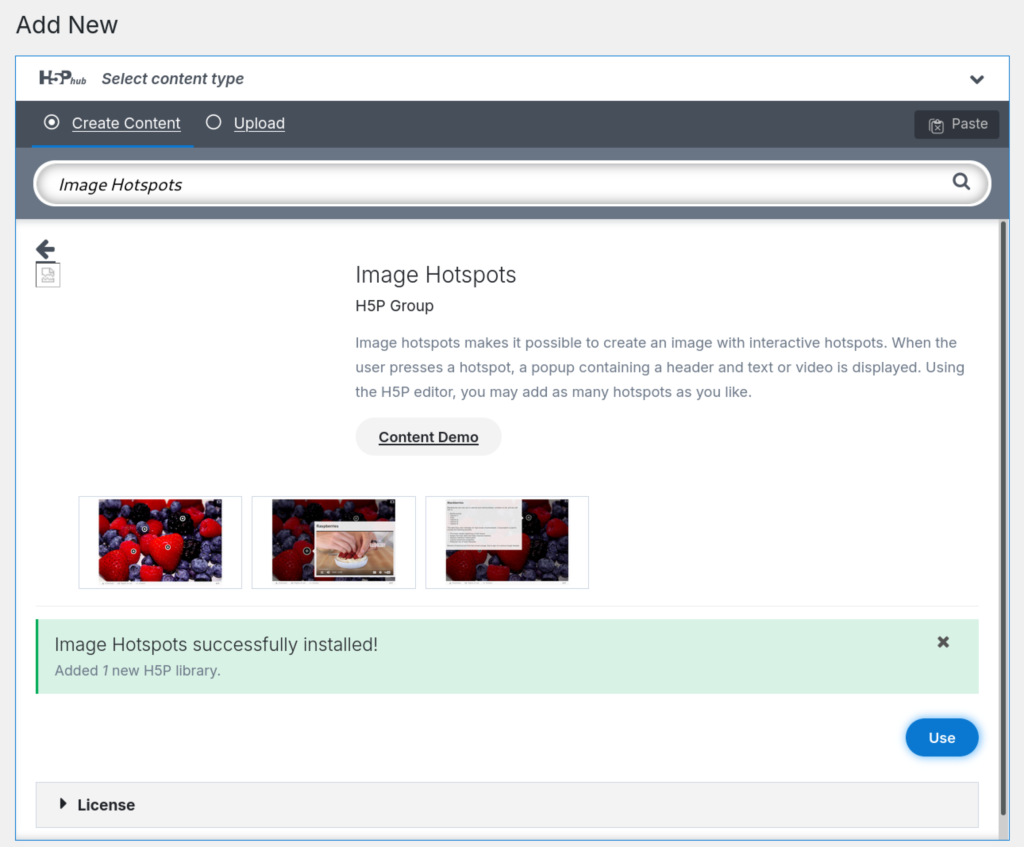Go back using the left arrow icon
The image size is (1024, 847).
click(45, 249)
